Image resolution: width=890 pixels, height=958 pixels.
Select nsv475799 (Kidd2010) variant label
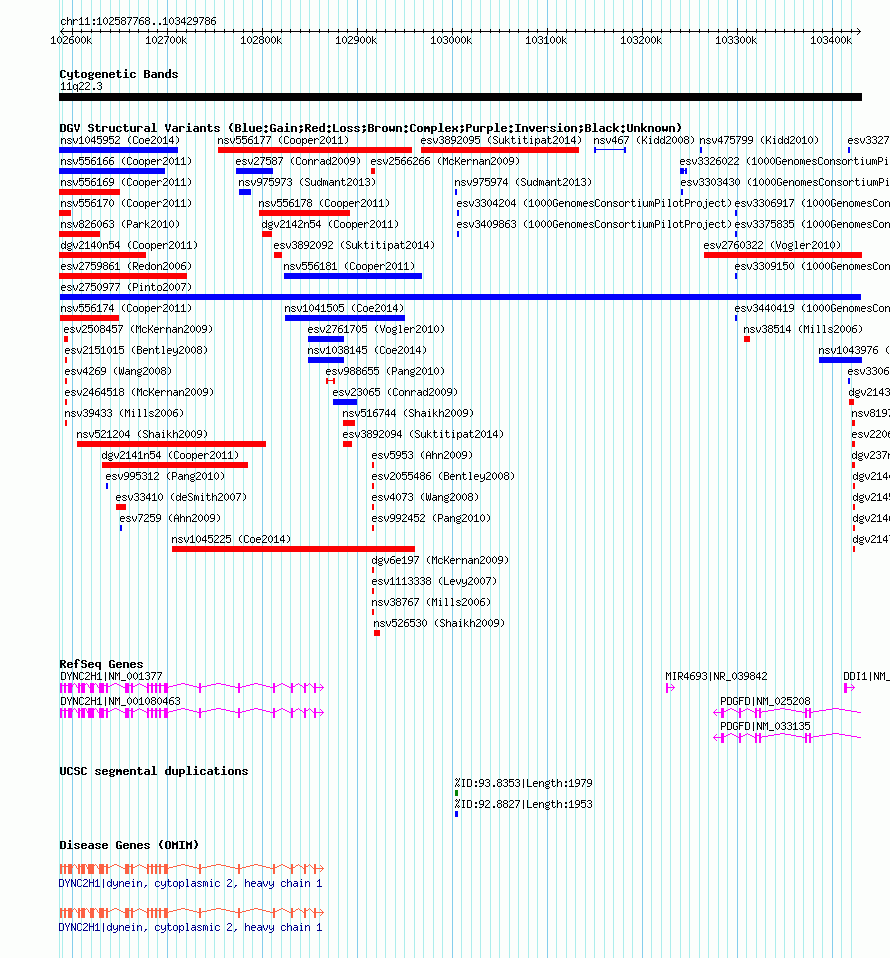click(759, 140)
